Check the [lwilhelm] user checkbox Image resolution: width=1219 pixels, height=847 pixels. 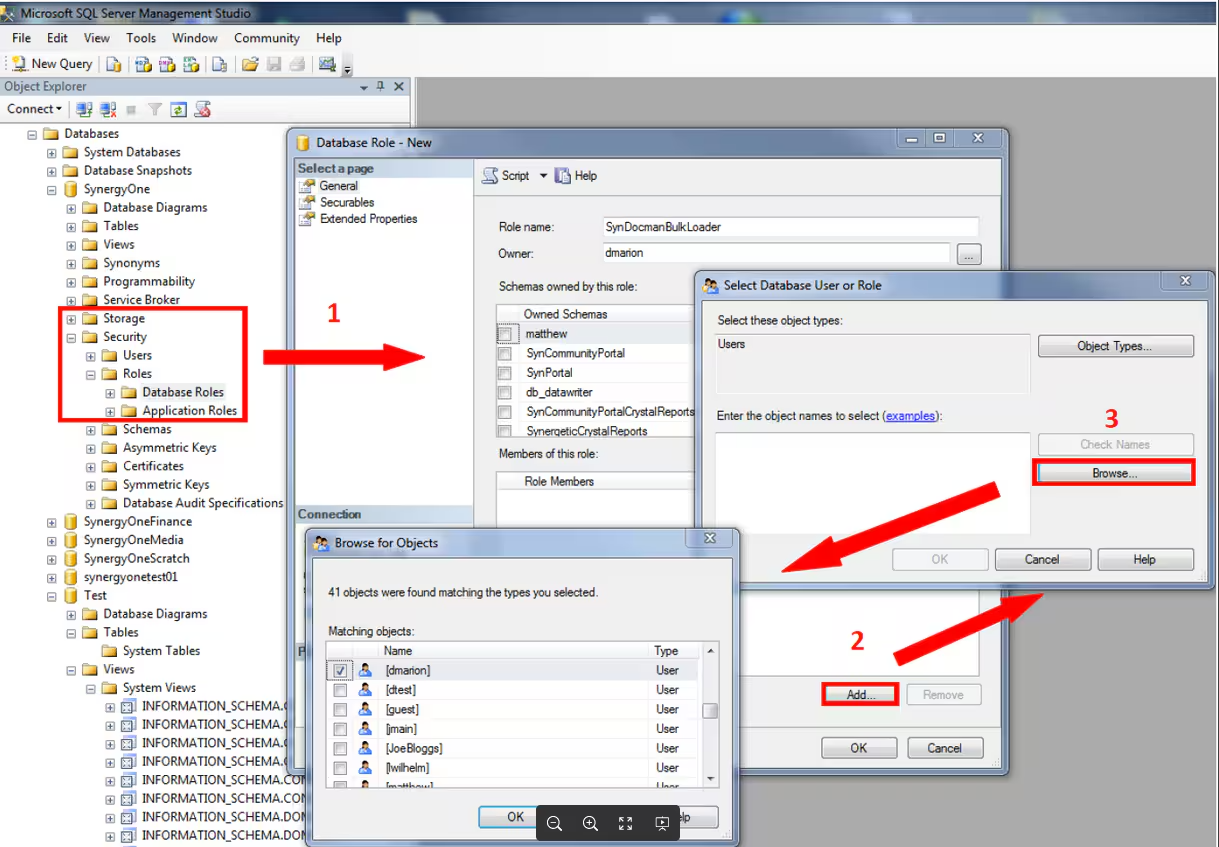pos(341,768)
